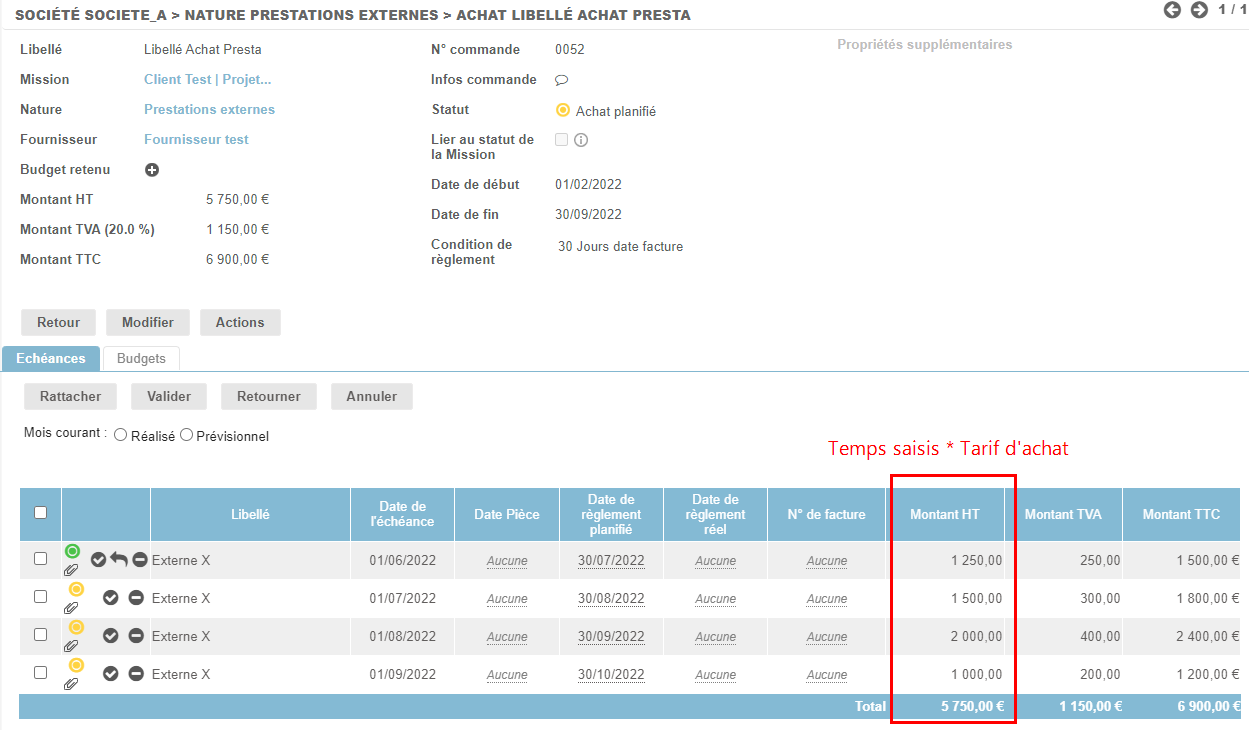Screen dimensions: 1249x730
Task: Open the Actions menu button
Action: tap(240, 322)
